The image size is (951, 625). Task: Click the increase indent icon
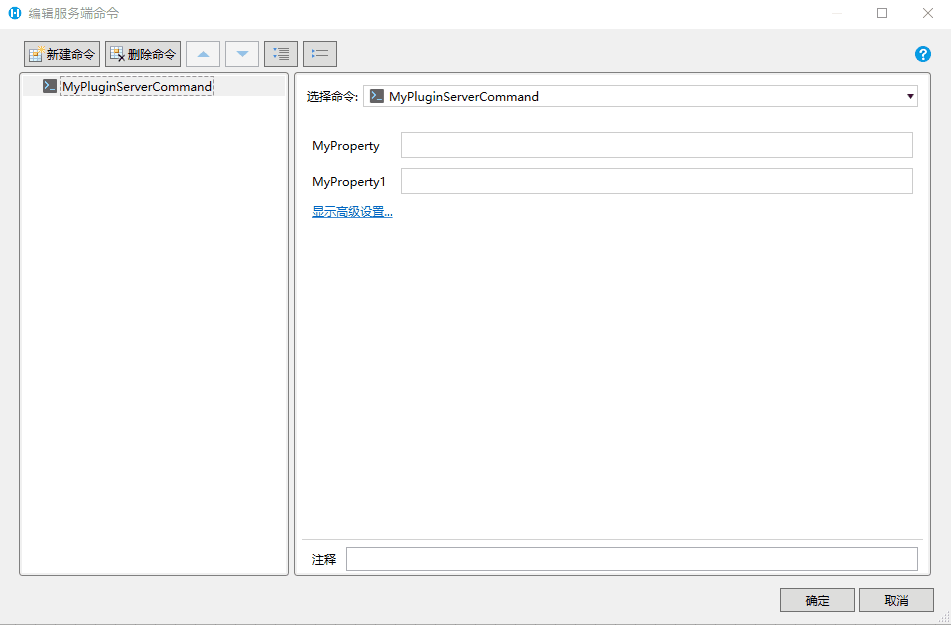click(x=281, y=54)
